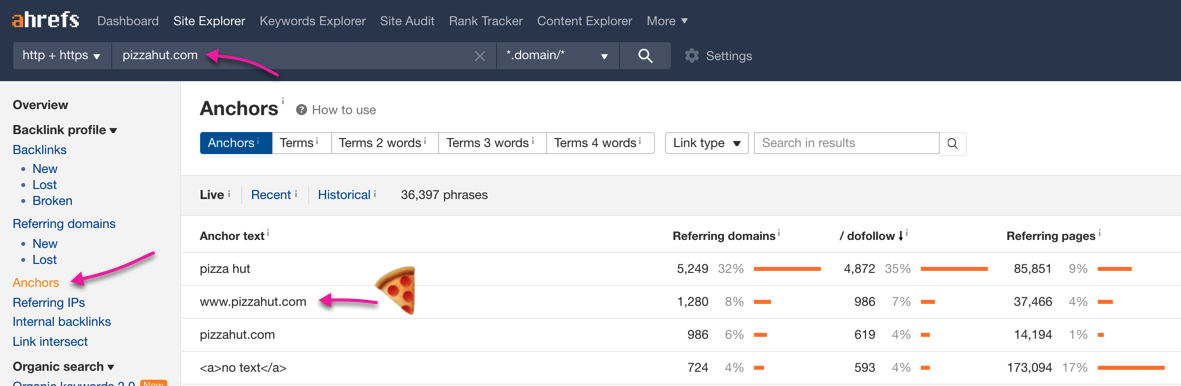Click the 'pizzahut.com' anchor text in the table
The height and width of the screenshot is (386, 1181).
click(x=237, y=335)
